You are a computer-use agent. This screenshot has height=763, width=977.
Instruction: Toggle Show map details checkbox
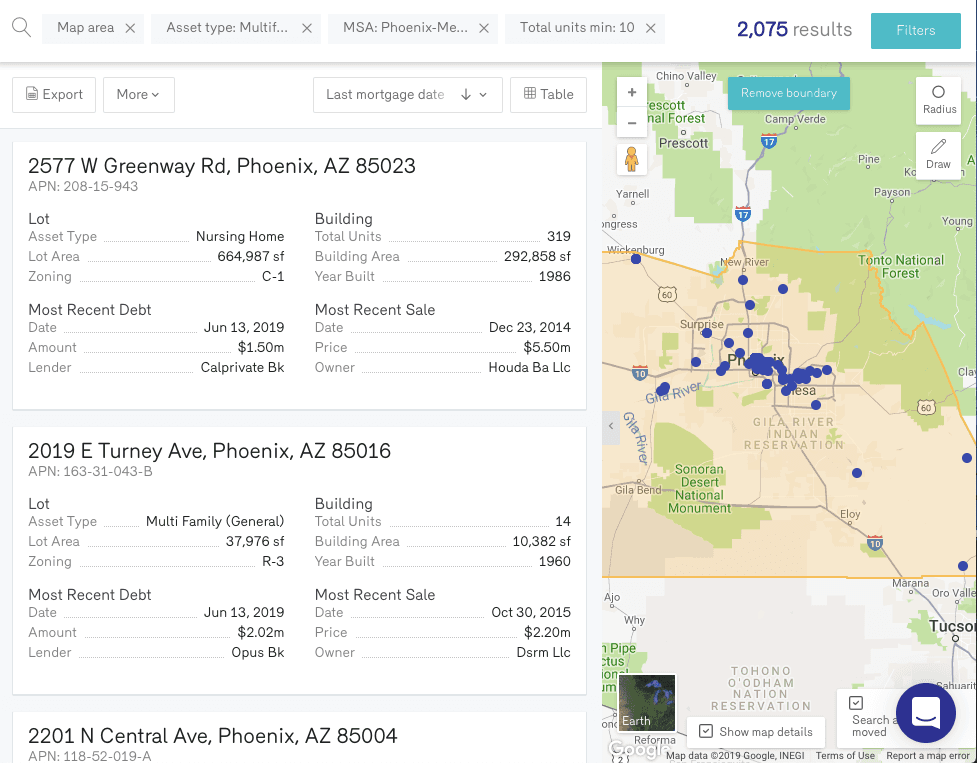click(706, 731)
